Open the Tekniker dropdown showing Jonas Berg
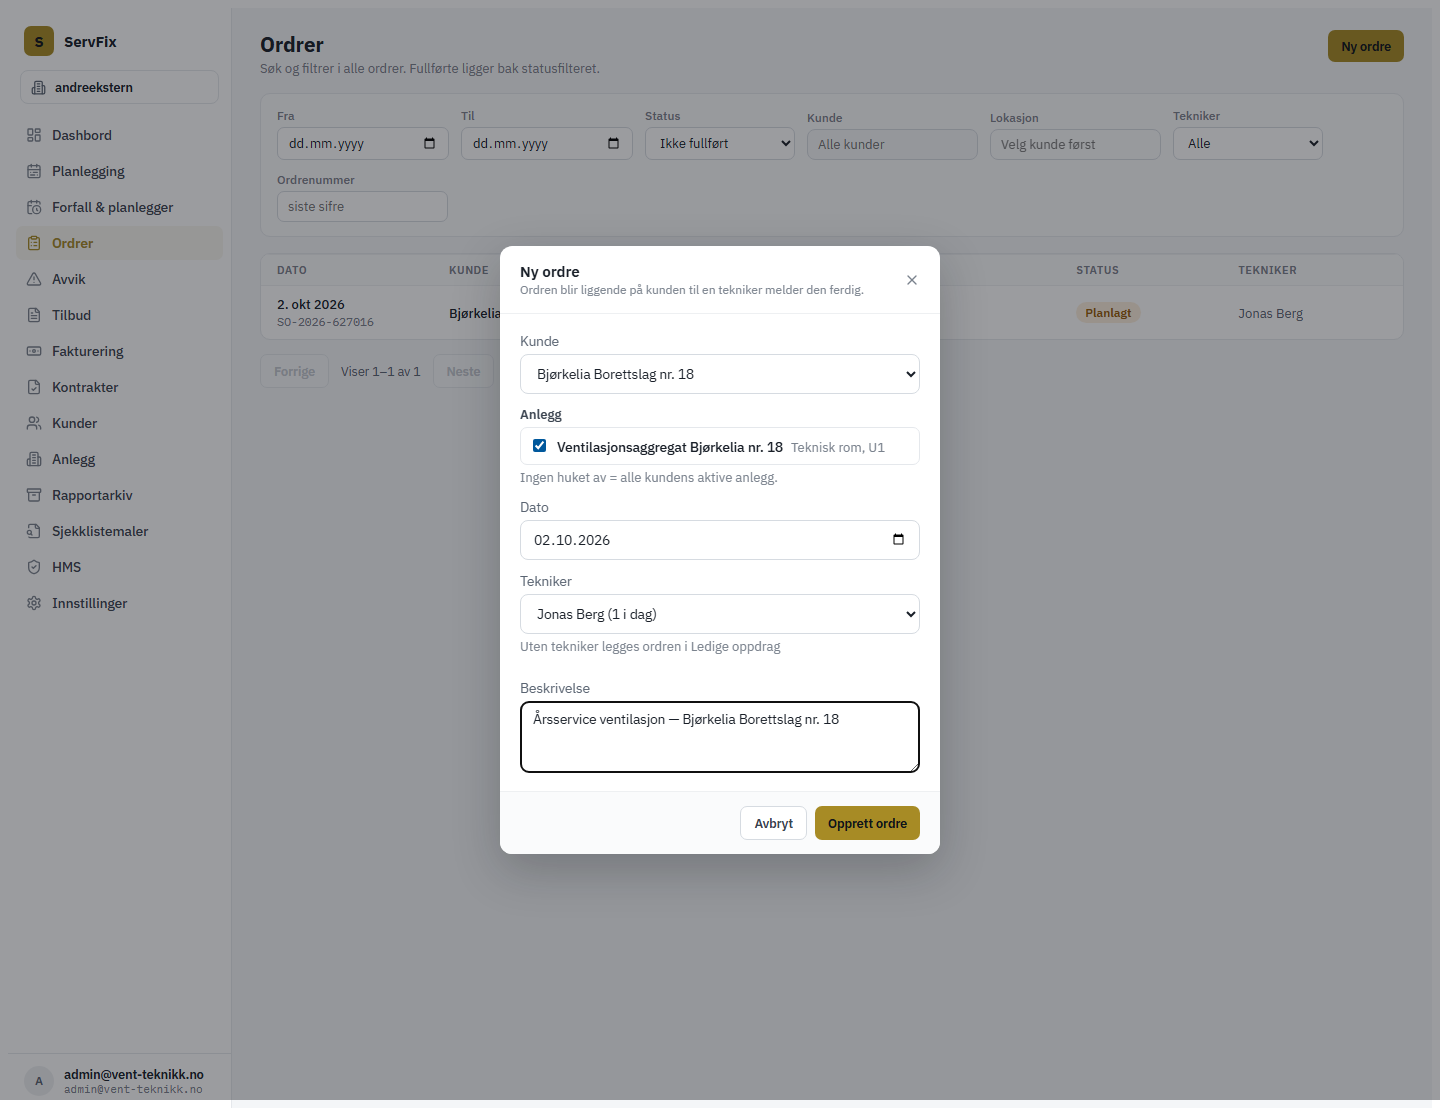The width and height of the screenshot is (1440, 1116). point(720,614)
